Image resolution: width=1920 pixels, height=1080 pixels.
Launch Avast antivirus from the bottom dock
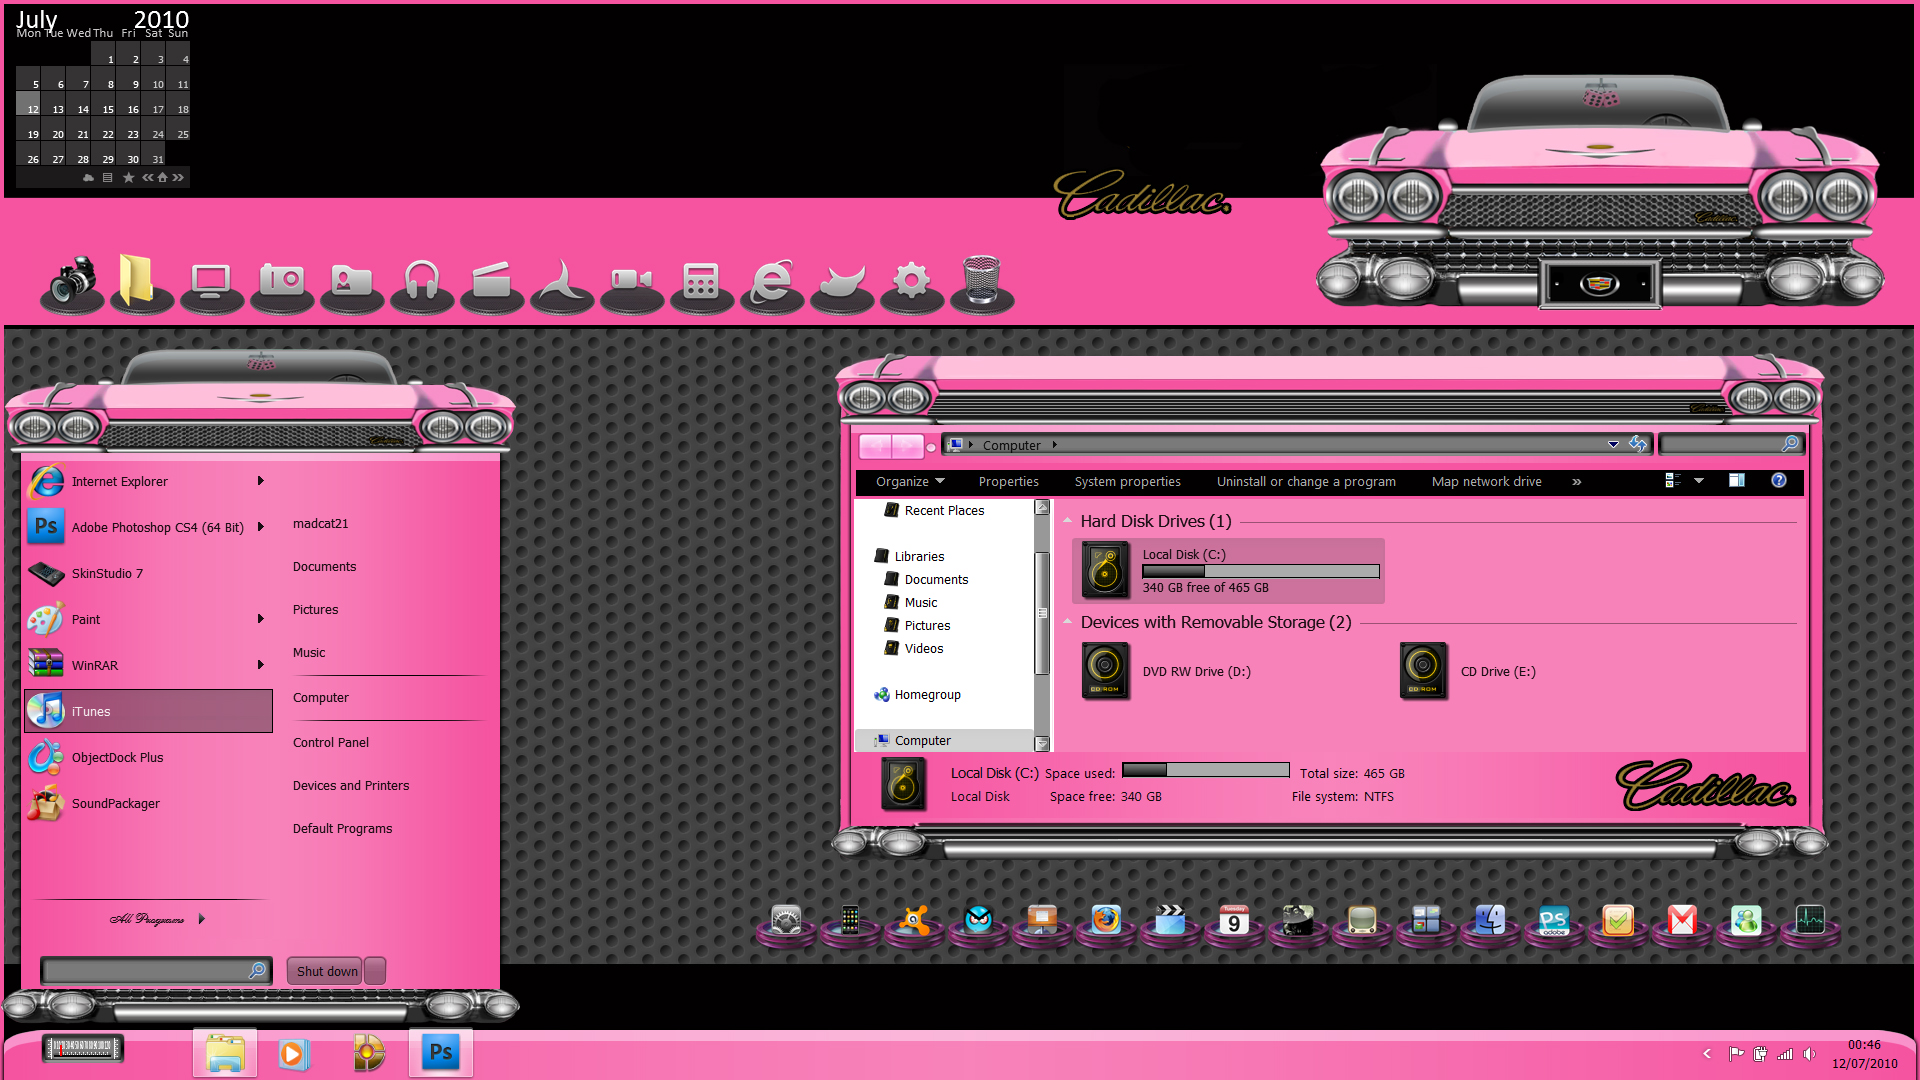(914, 920)
